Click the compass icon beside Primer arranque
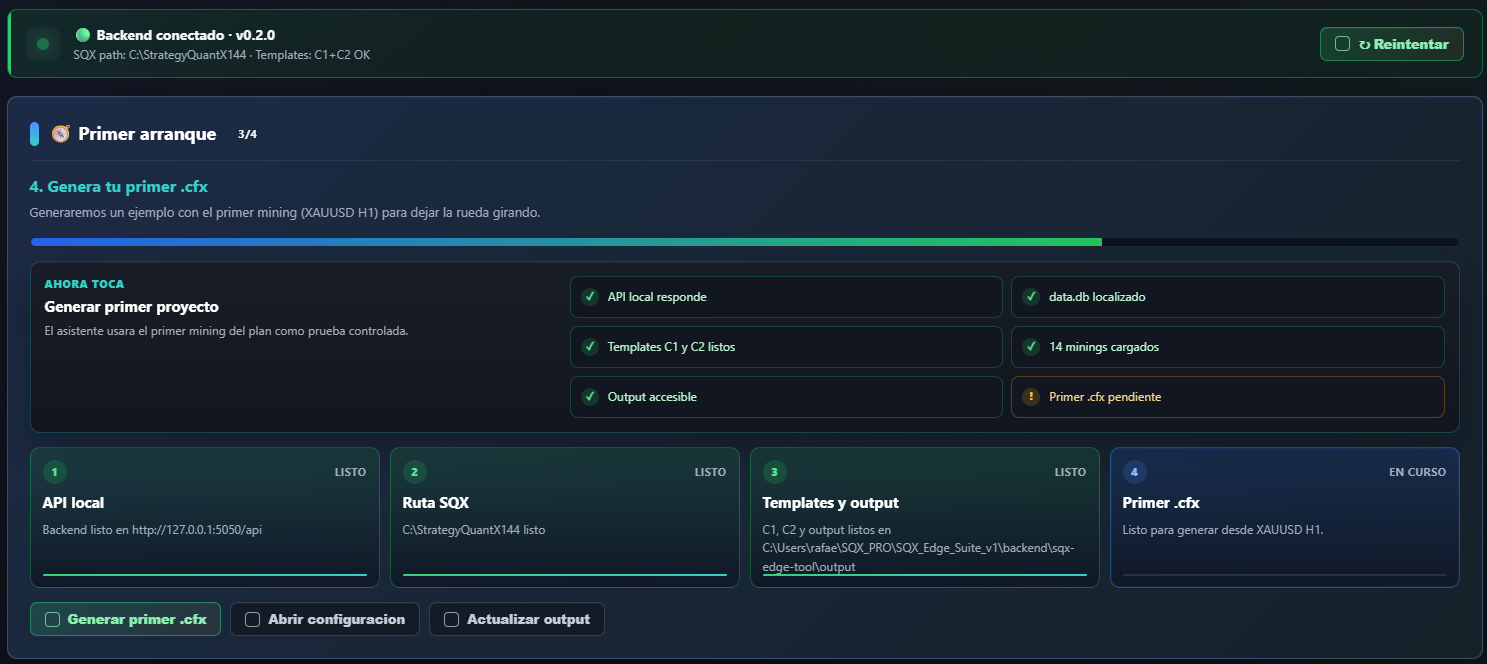The height and width of the screenshot is (664, 1487). click(x=61, y=133)
